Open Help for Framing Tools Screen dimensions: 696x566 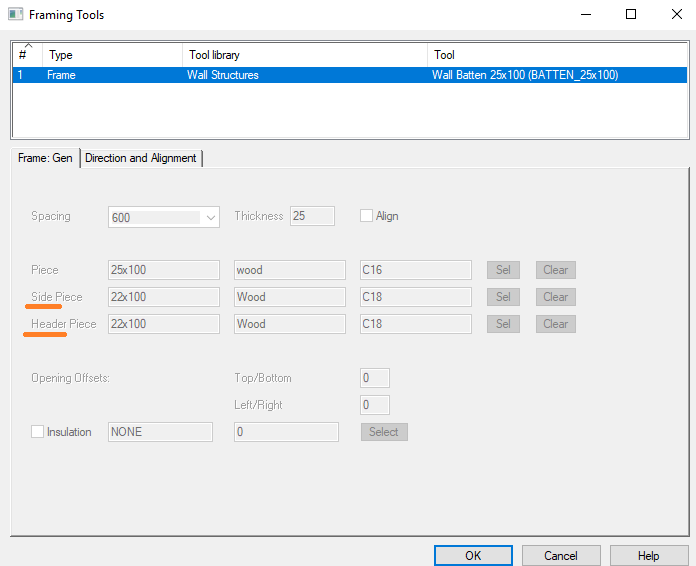click(x=648, y=555)
